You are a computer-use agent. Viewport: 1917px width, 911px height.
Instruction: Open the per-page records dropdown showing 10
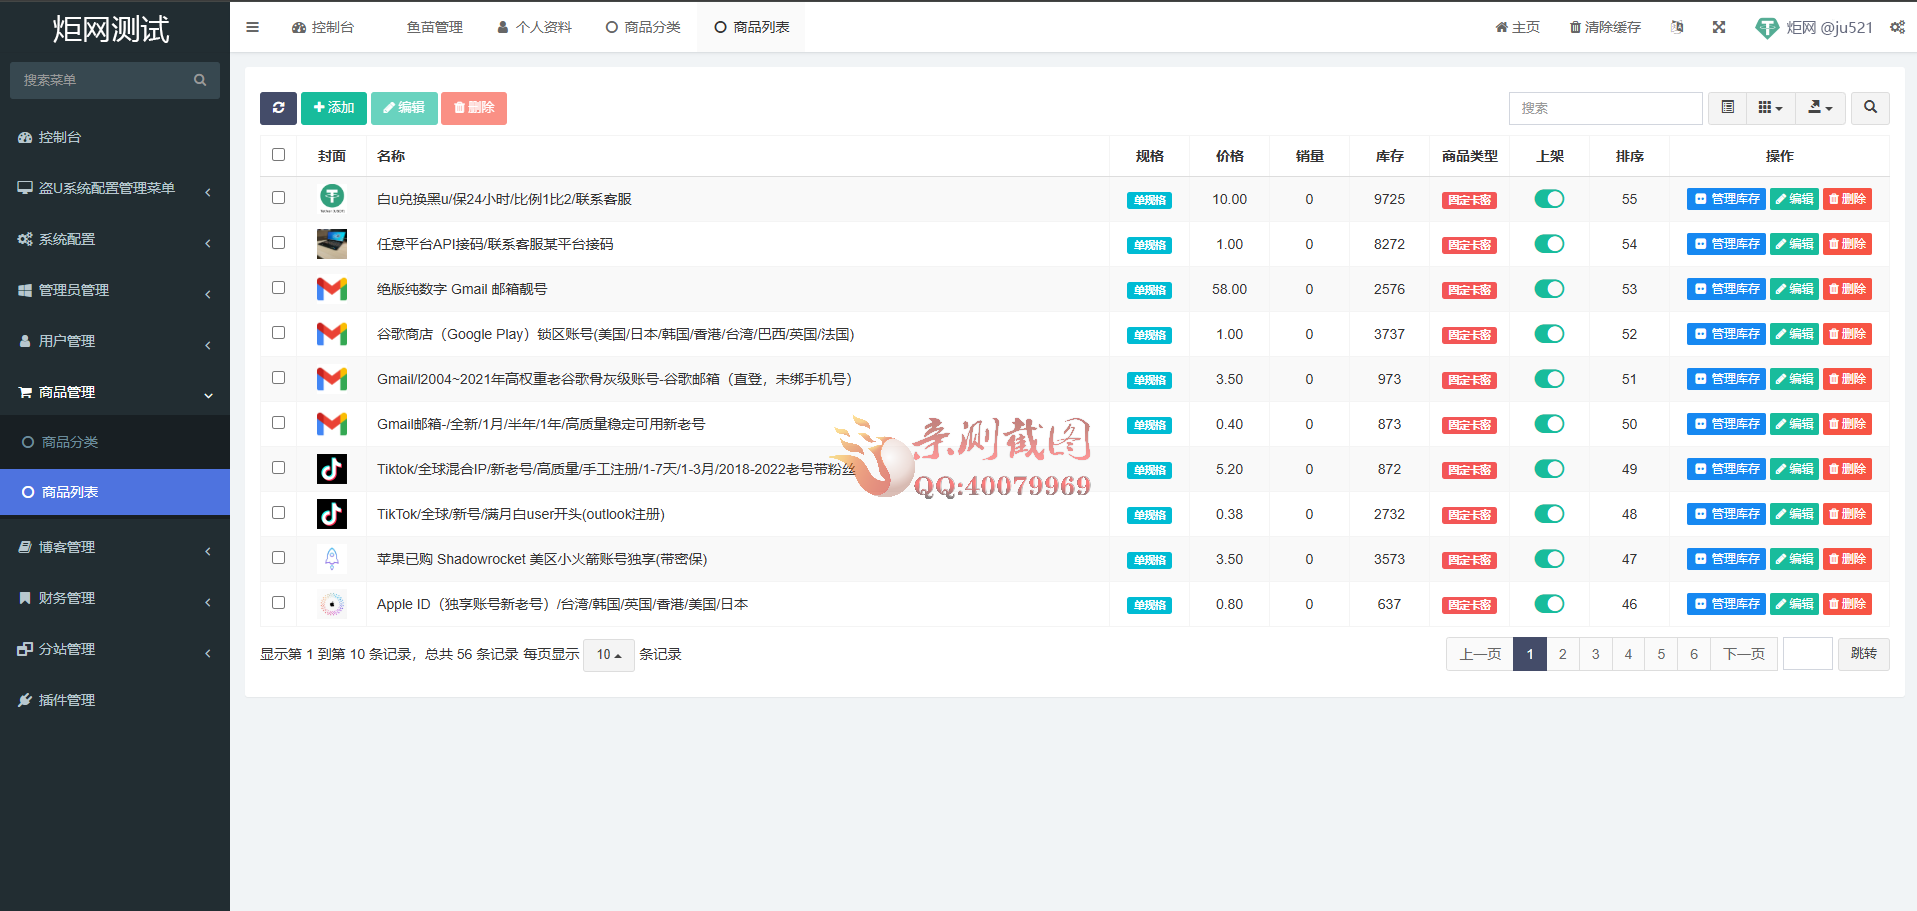608,654
